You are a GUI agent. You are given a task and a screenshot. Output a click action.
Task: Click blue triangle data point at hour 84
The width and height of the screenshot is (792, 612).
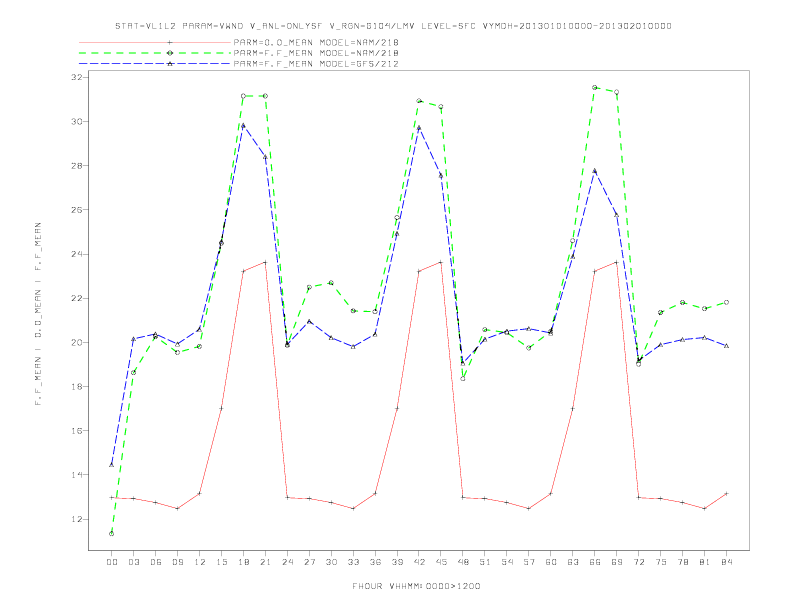point(726,346)
